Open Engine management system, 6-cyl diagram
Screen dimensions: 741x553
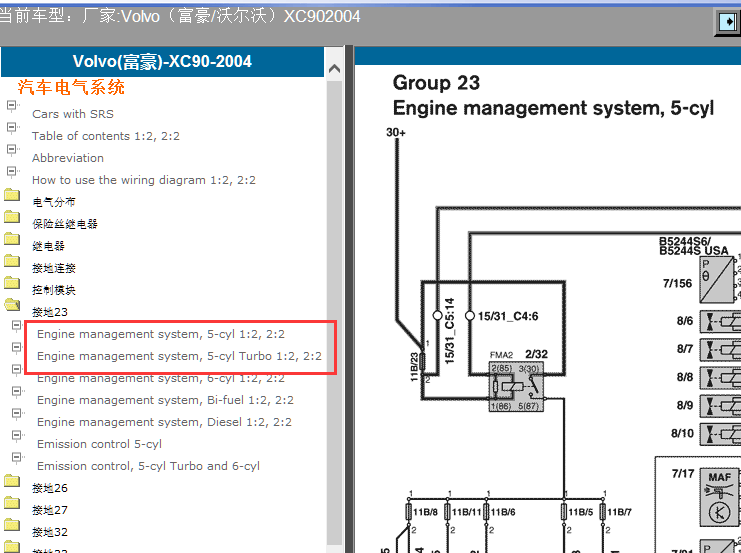(161, 378)
